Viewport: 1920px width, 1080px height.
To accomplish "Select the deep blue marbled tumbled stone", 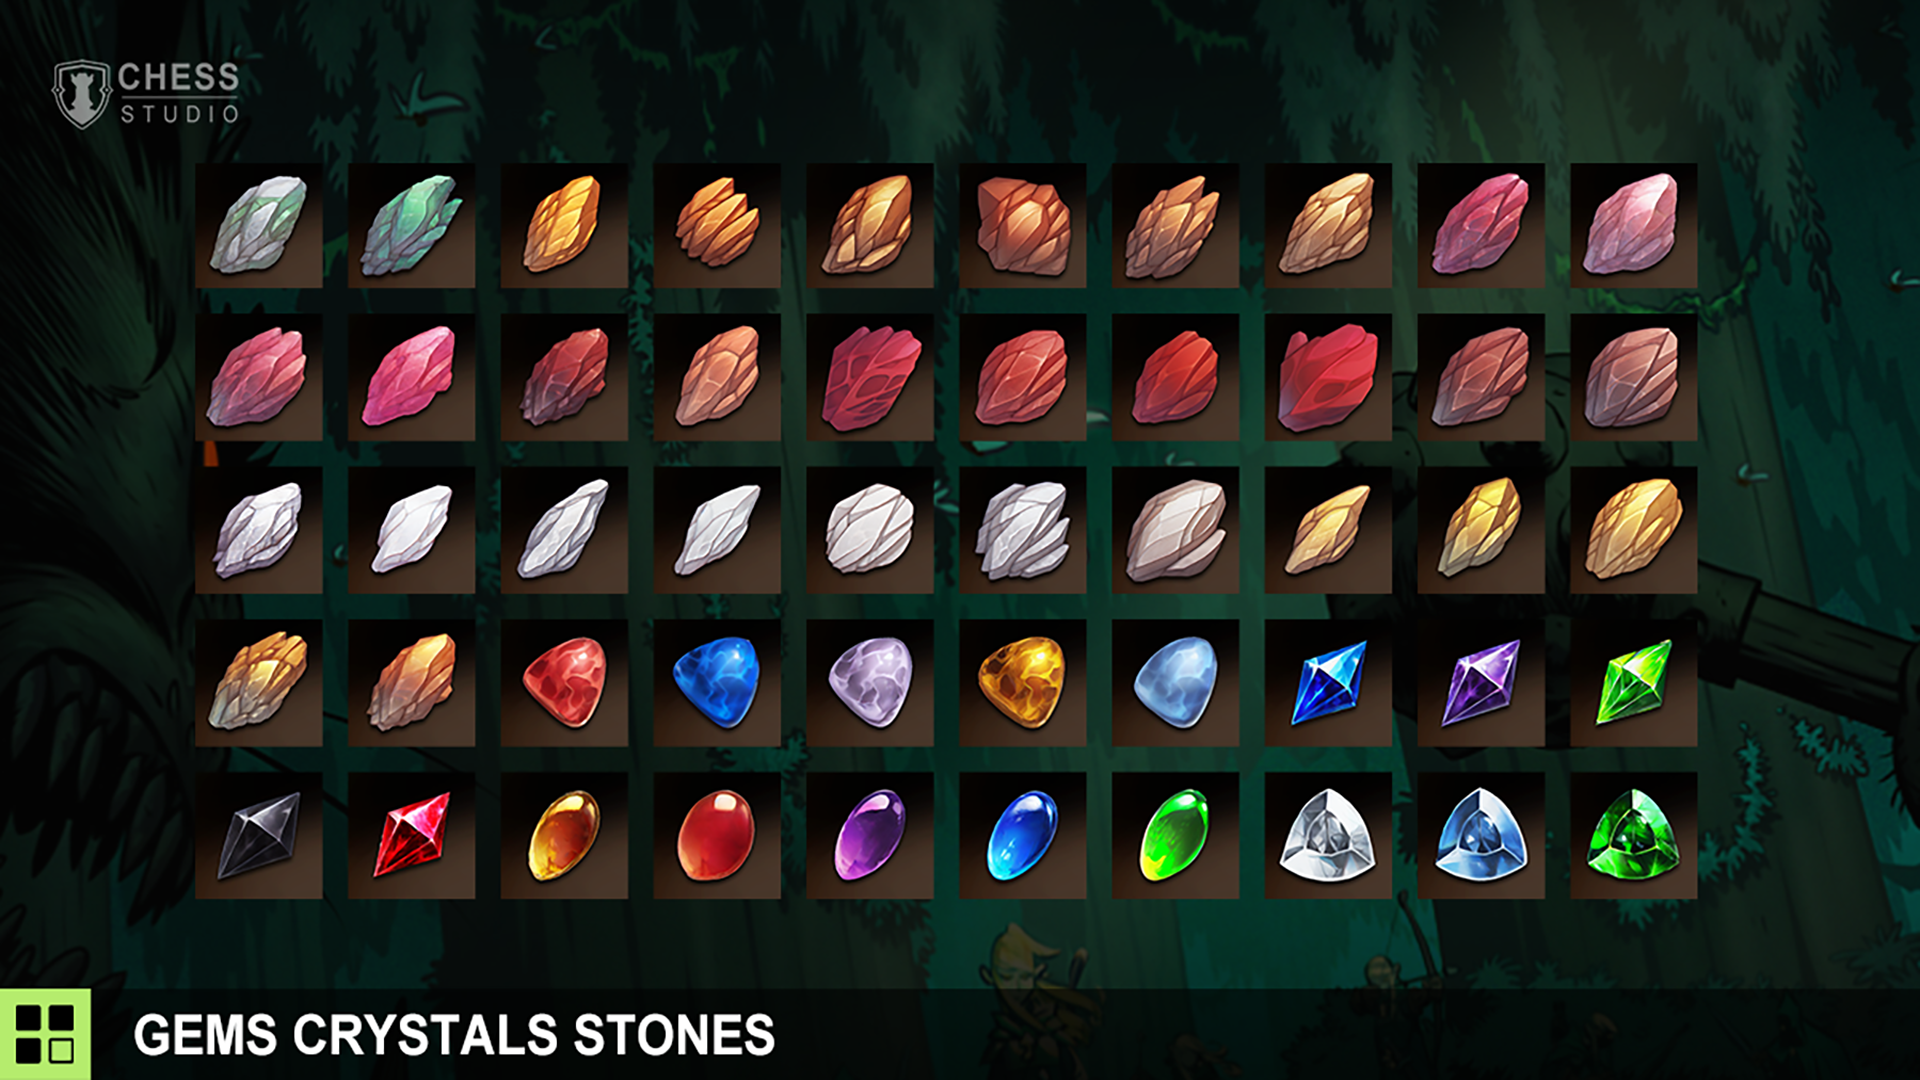I will pos(717,683).
